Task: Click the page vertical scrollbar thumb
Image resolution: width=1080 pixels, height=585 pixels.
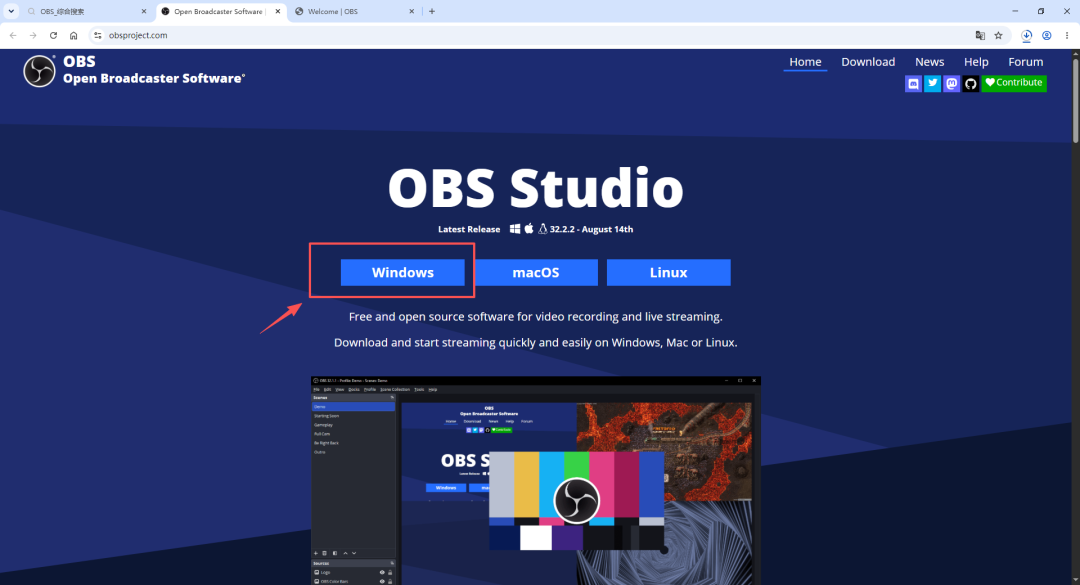Action: [x=1075, y=101]
